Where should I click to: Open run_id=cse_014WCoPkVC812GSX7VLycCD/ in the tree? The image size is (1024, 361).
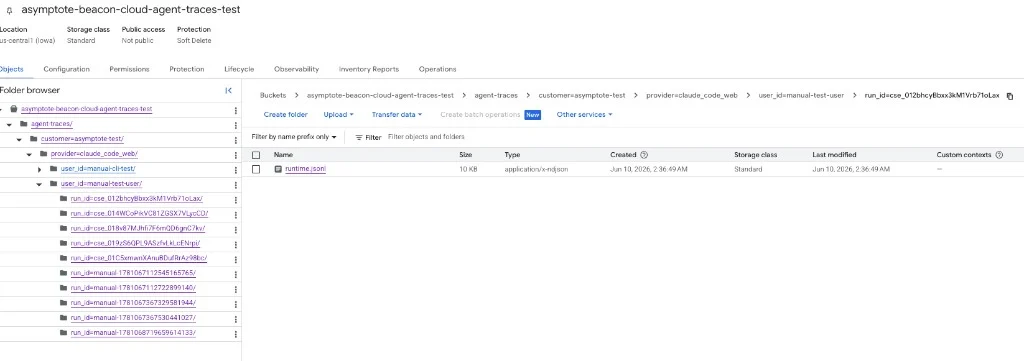tap(140, 213)
